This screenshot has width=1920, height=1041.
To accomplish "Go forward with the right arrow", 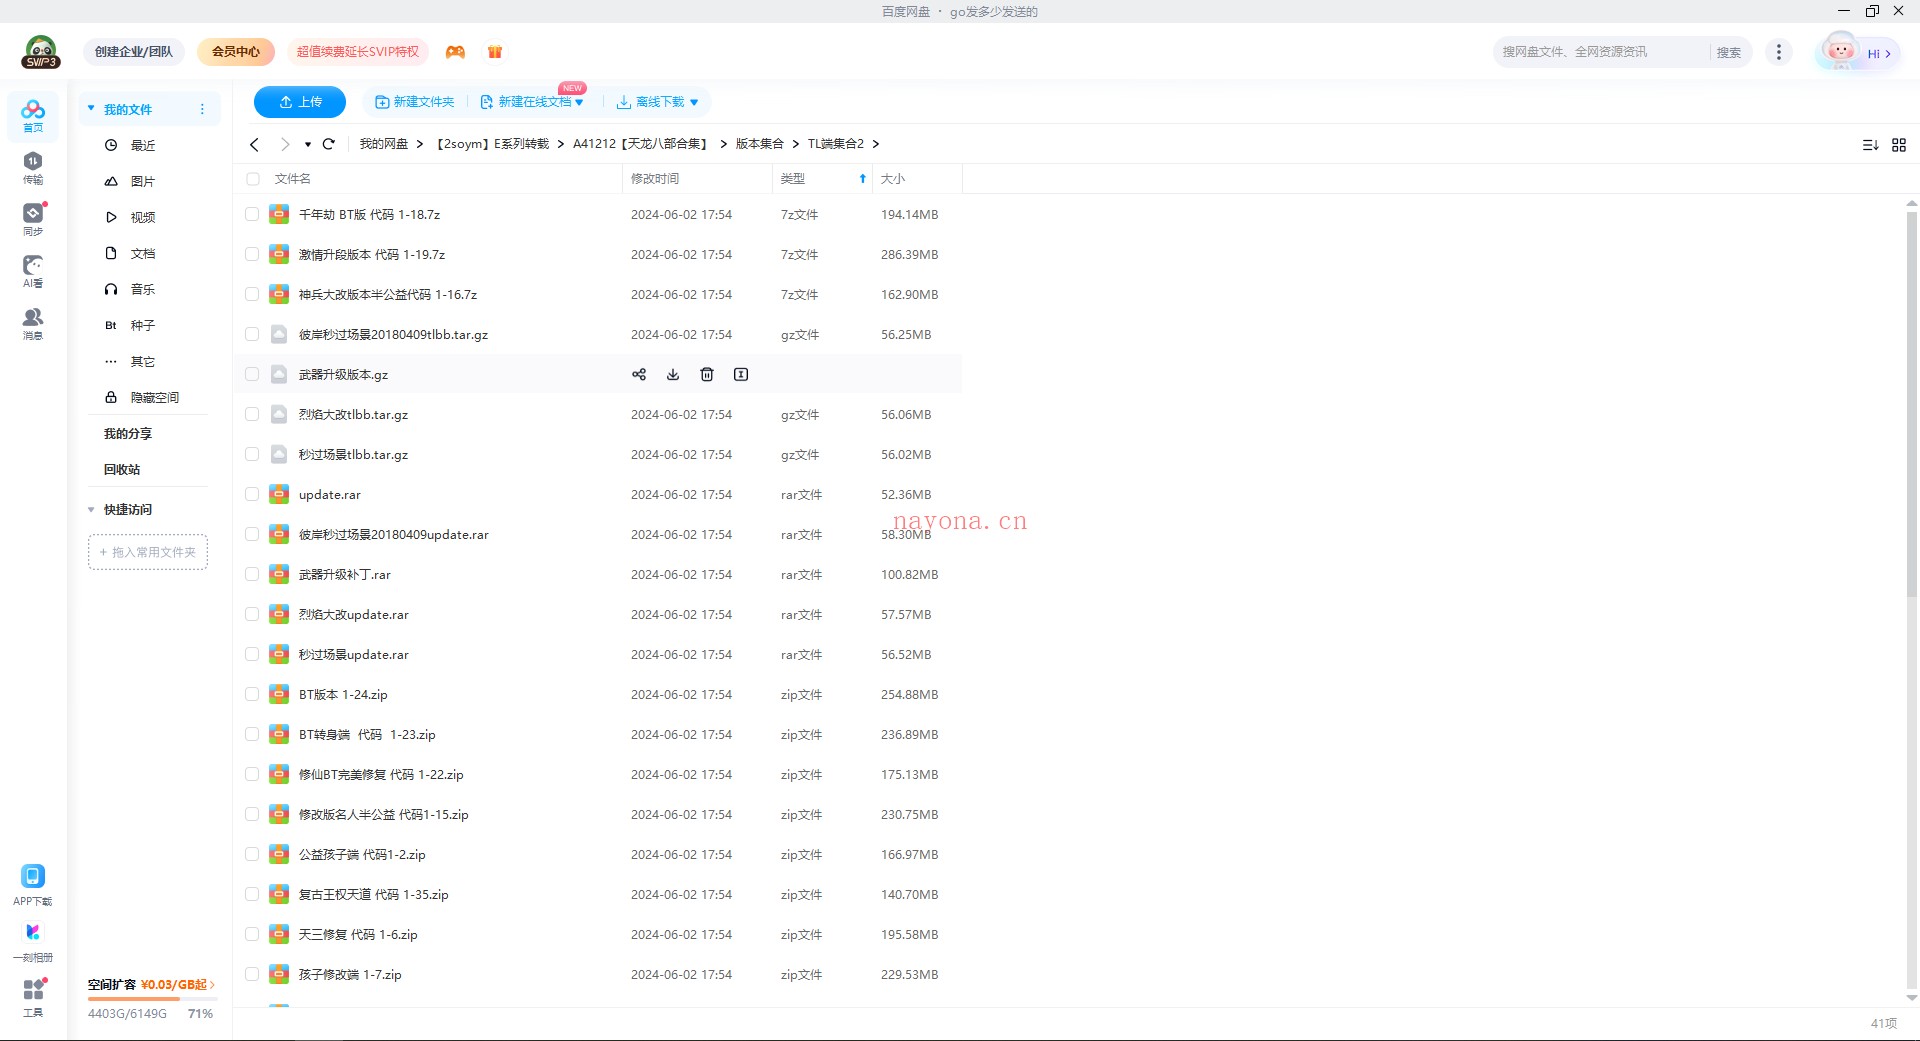I will point(285,144).
